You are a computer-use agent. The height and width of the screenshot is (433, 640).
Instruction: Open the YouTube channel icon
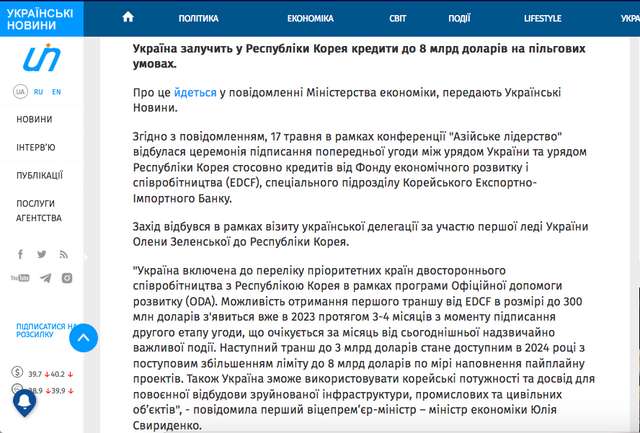(19, 277)
